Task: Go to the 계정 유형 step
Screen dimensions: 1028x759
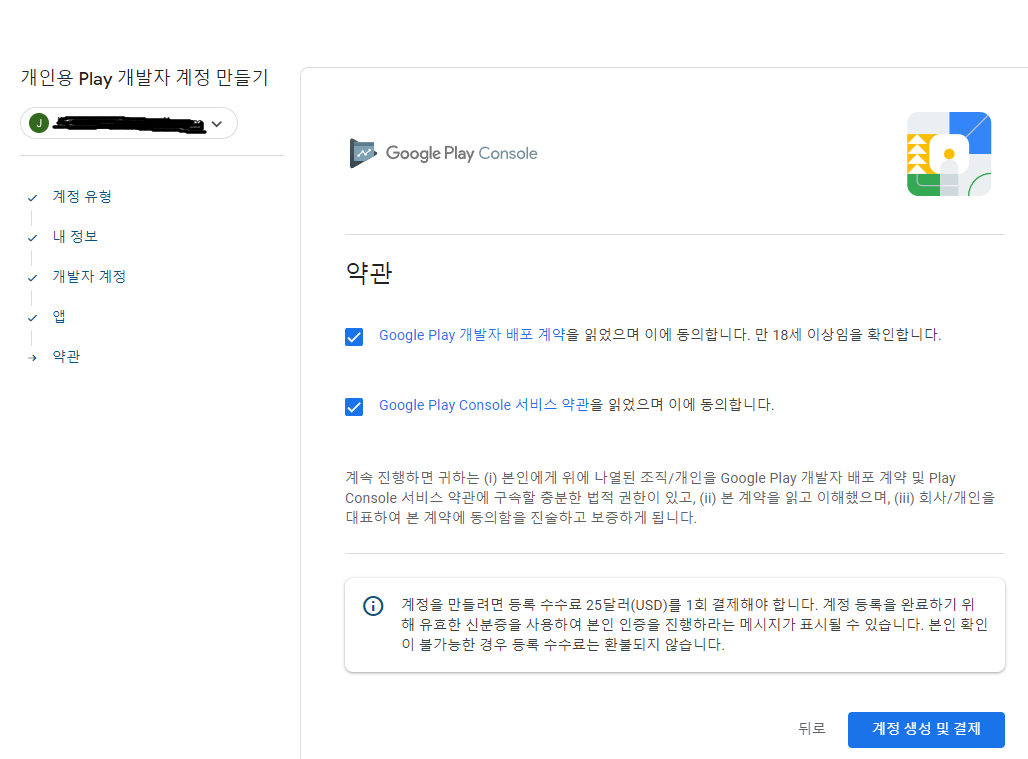Action: (82, 197)
